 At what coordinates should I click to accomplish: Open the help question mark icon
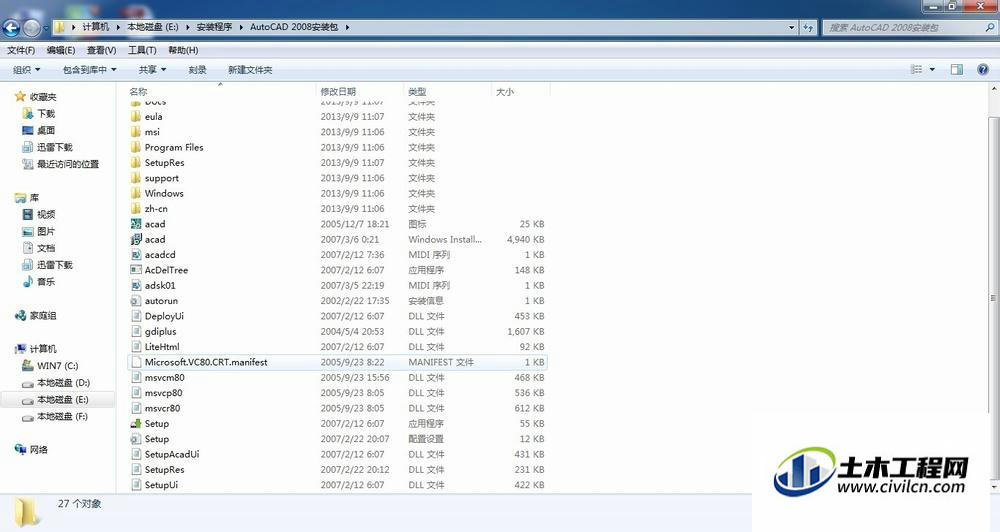pyautogui.click(x=983, y=70)
